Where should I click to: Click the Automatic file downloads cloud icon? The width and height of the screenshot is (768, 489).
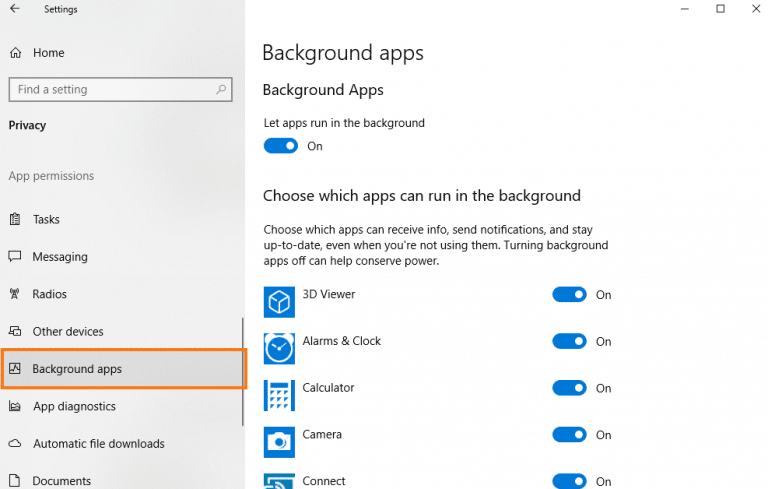15,443
